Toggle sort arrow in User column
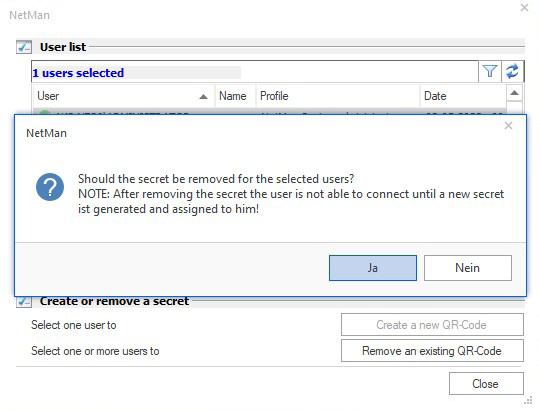Screen dimensions: 539x411 204,97
